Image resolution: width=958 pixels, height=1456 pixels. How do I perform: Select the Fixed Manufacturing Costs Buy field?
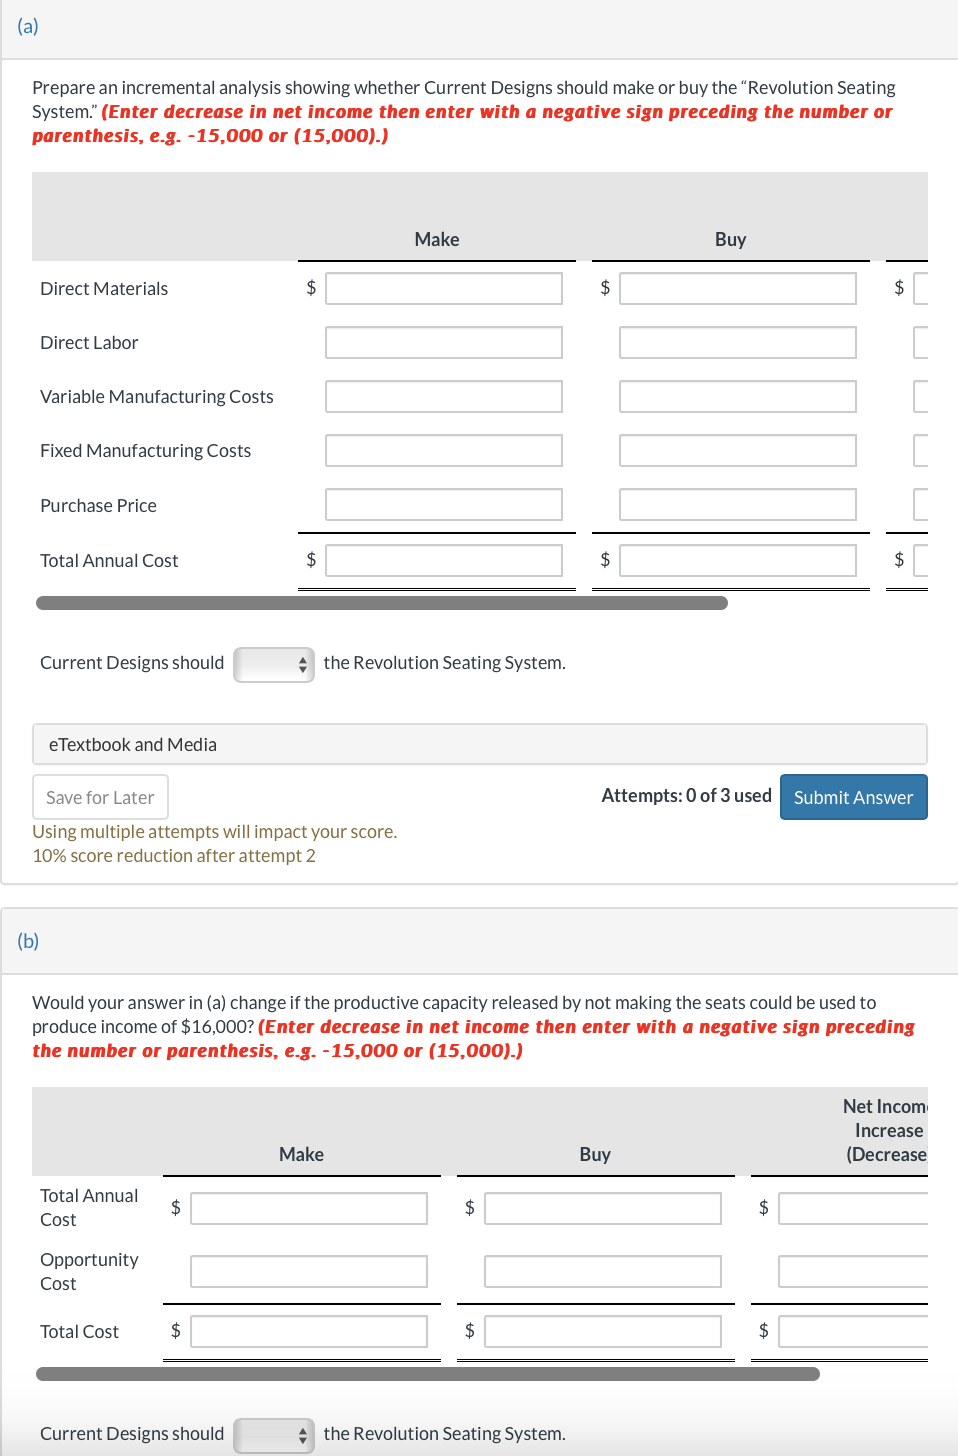point(737,450)
